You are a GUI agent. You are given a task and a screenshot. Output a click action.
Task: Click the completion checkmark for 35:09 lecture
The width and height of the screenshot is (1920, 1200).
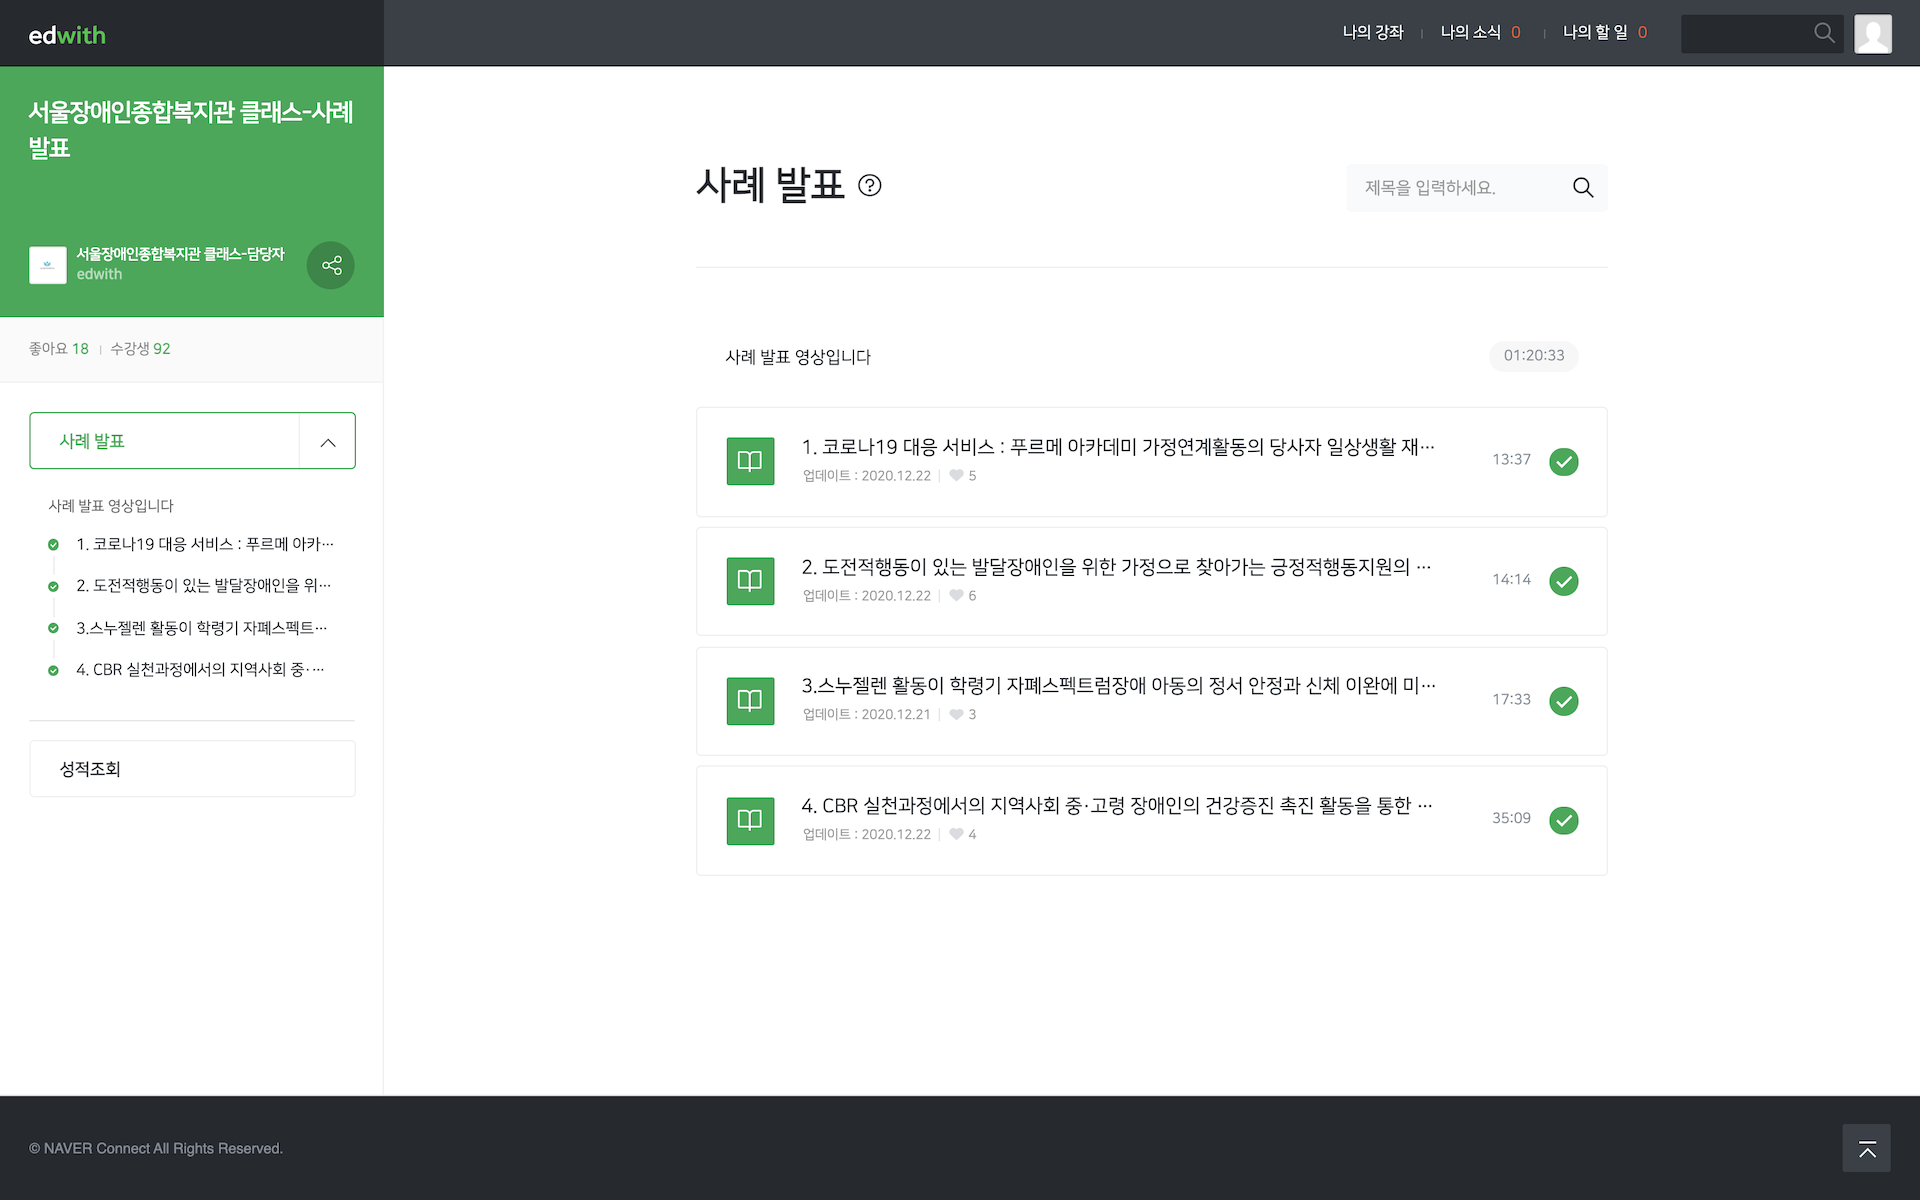click(1563, 820)
